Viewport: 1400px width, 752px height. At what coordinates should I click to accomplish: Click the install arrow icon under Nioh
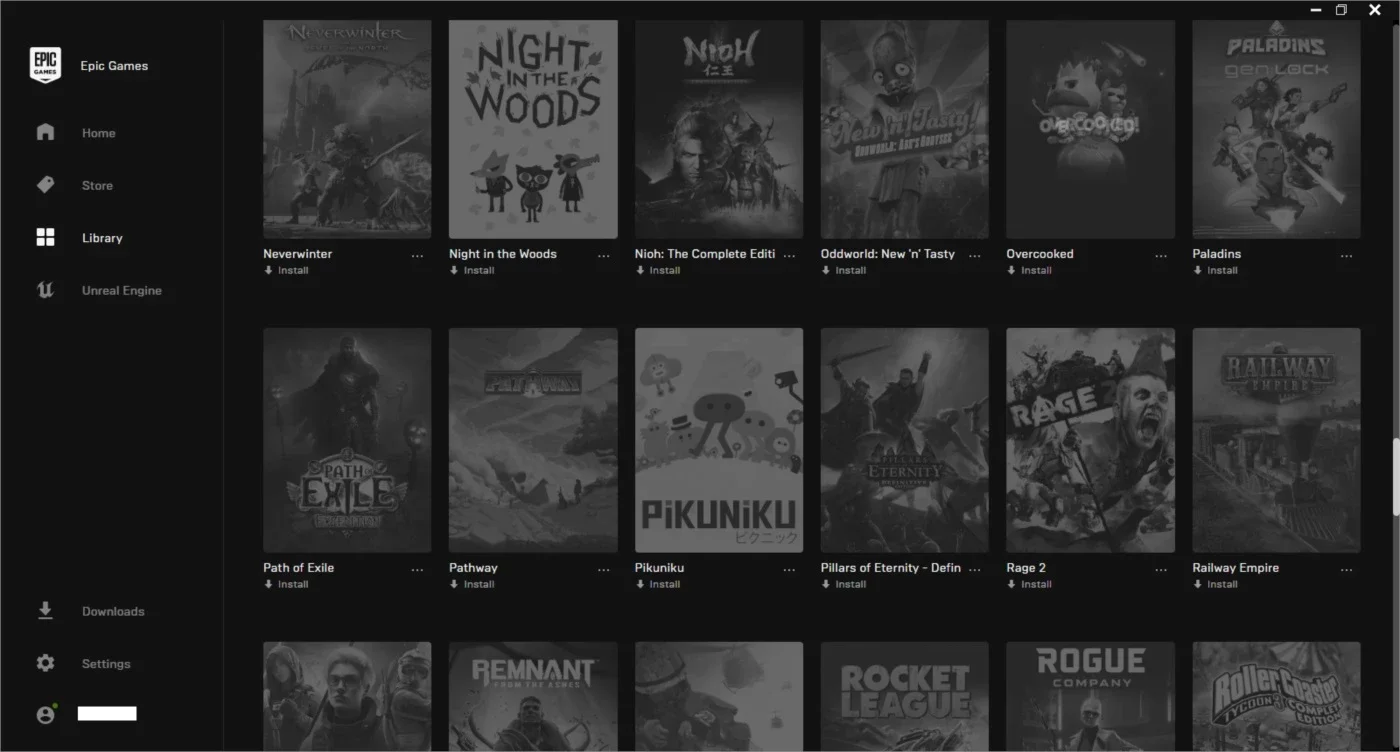[640, 270]
